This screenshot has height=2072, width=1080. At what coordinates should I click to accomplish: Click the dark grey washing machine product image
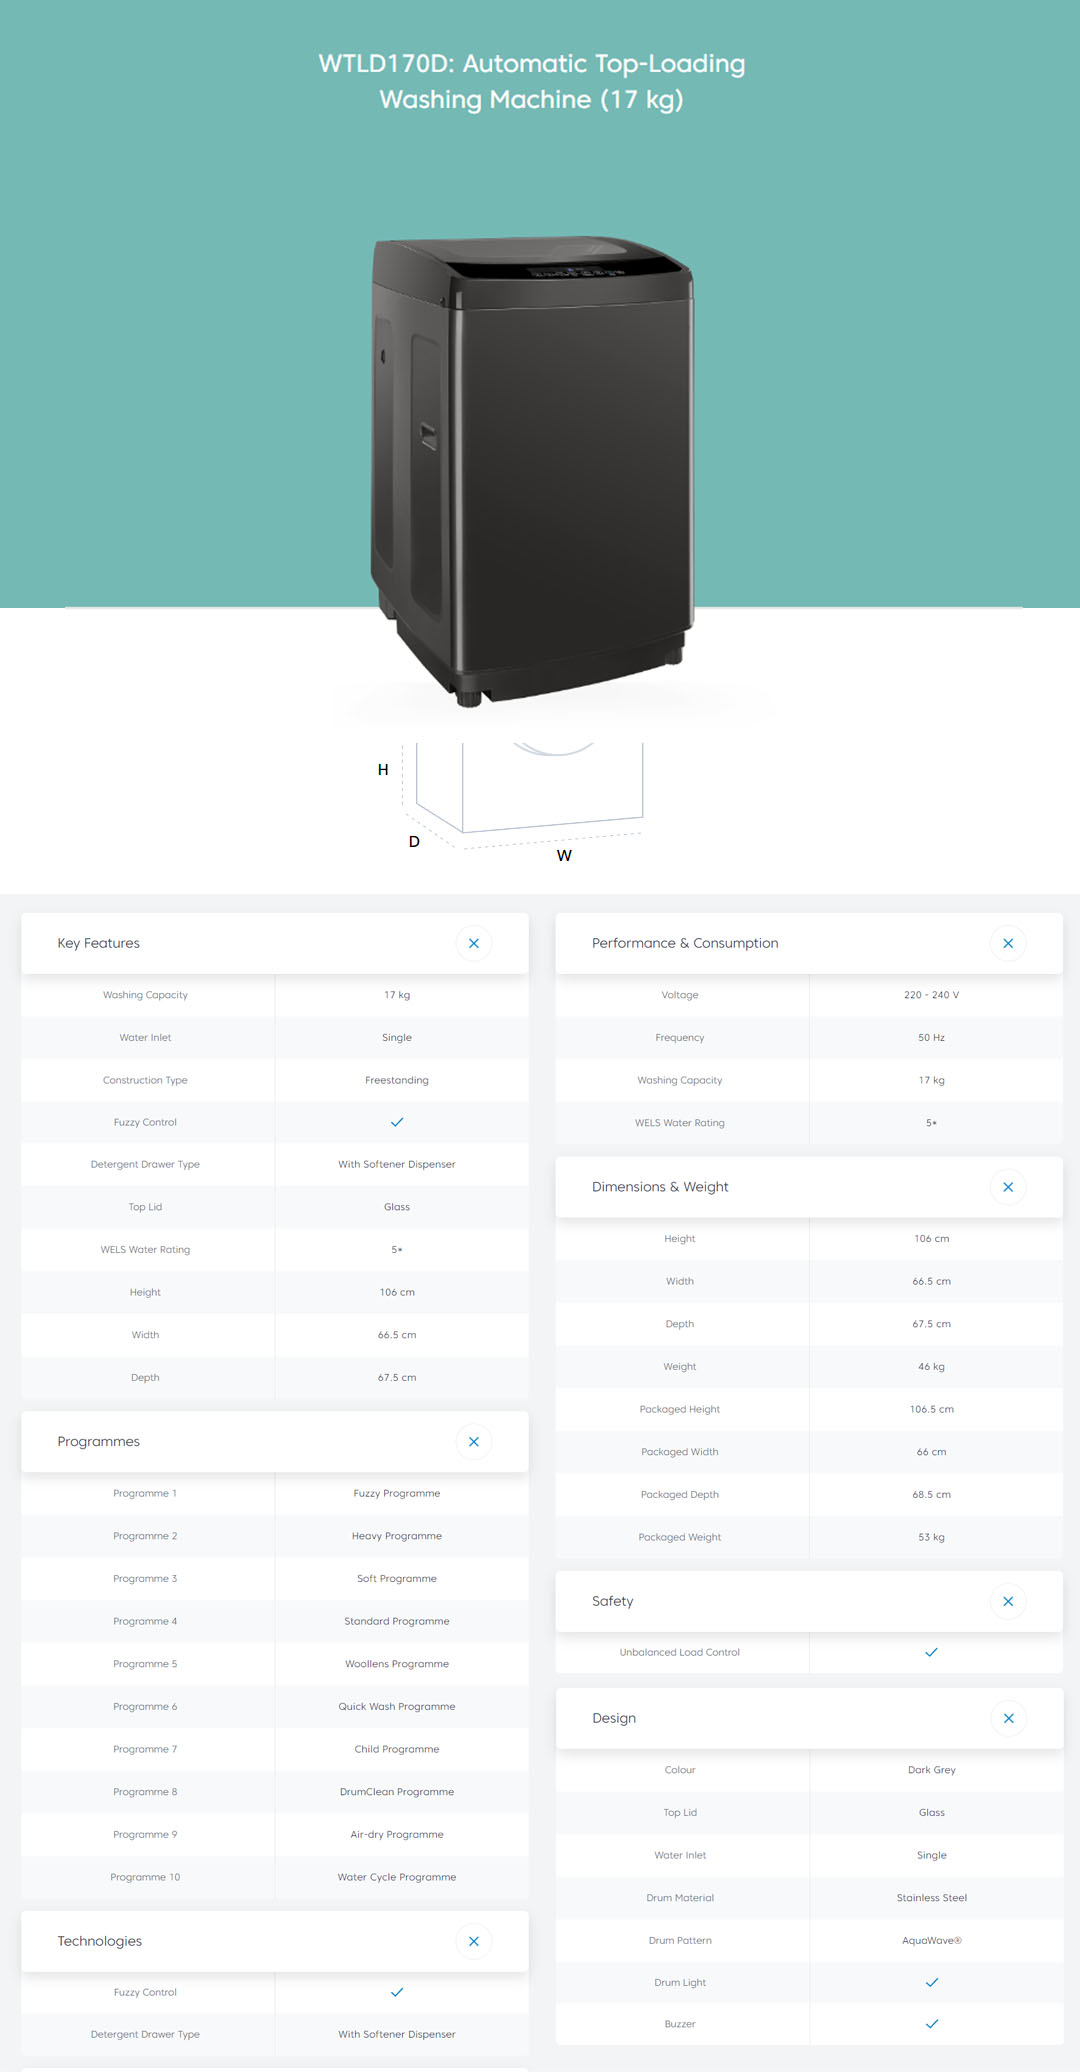coord(532,470)
